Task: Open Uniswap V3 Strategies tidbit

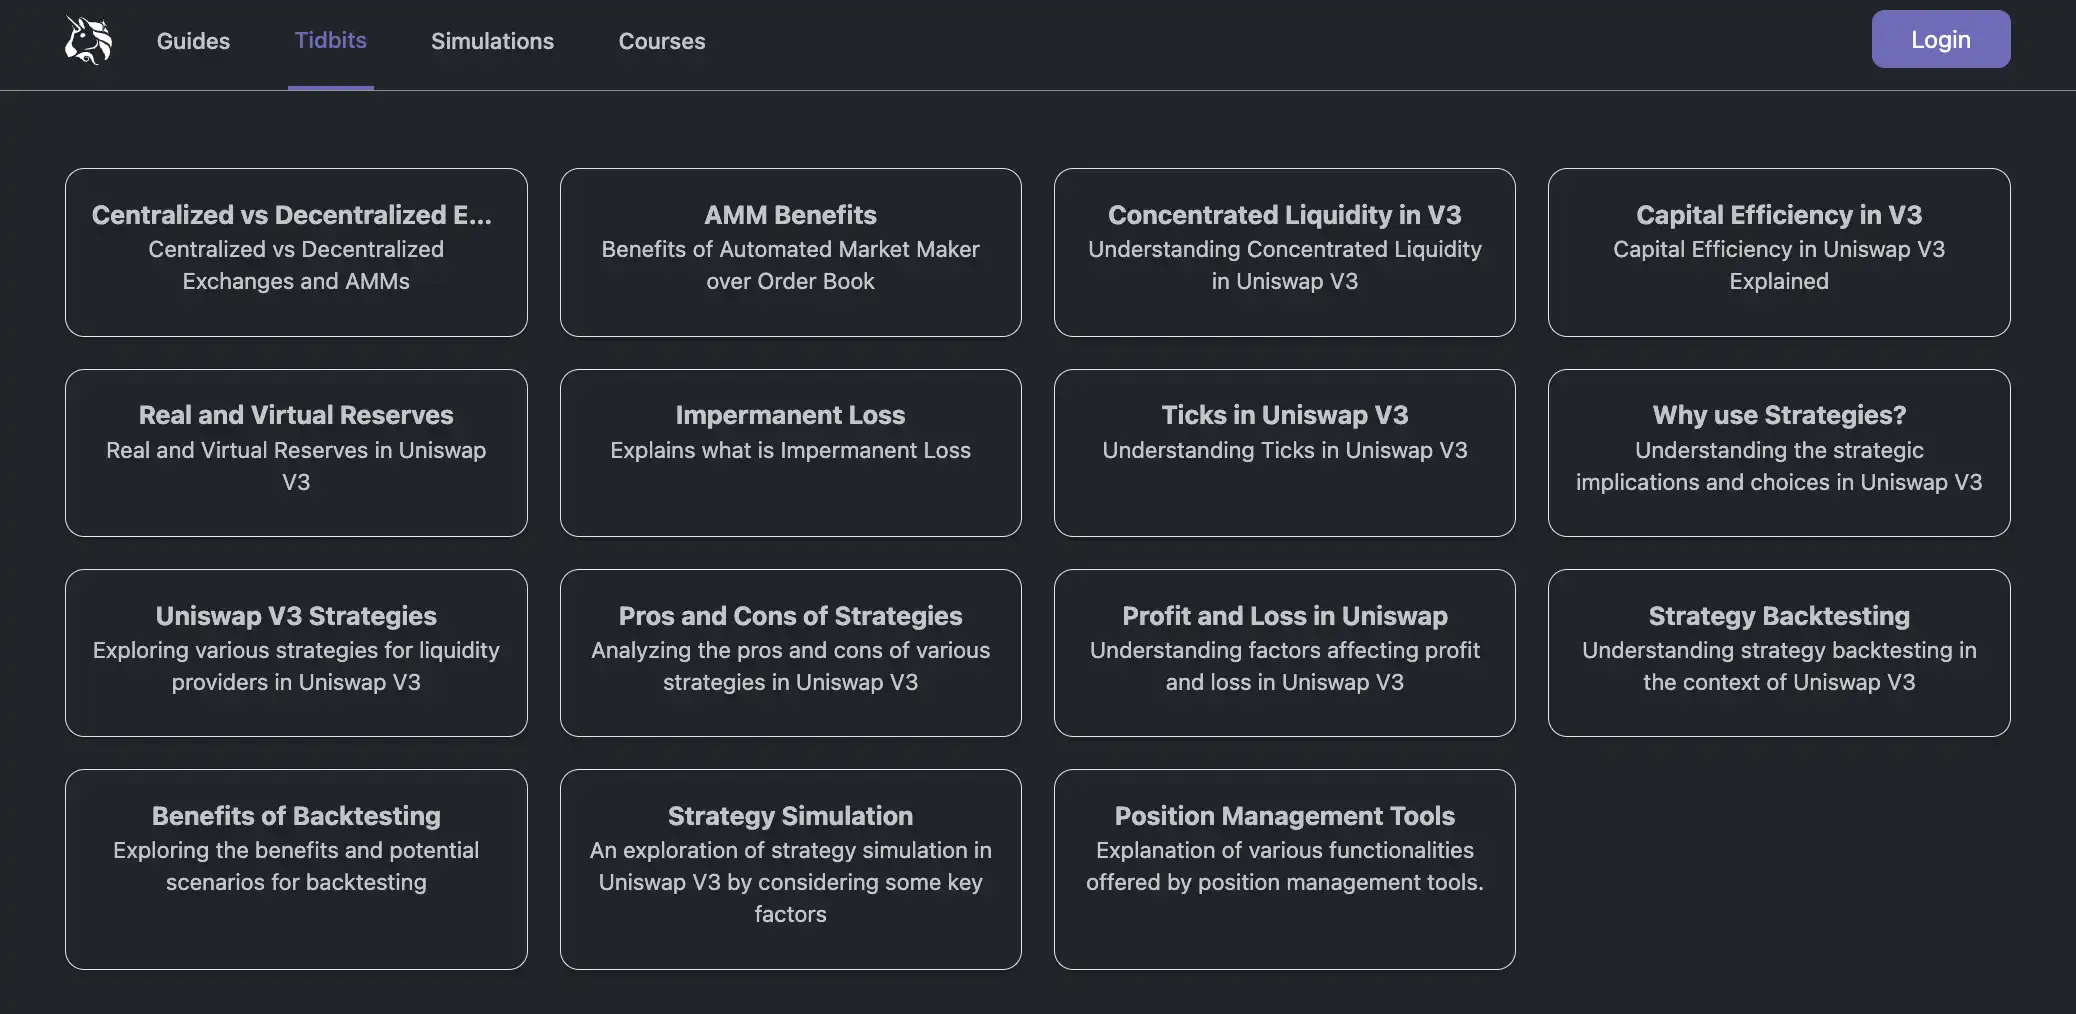Action: click(296, 652)
